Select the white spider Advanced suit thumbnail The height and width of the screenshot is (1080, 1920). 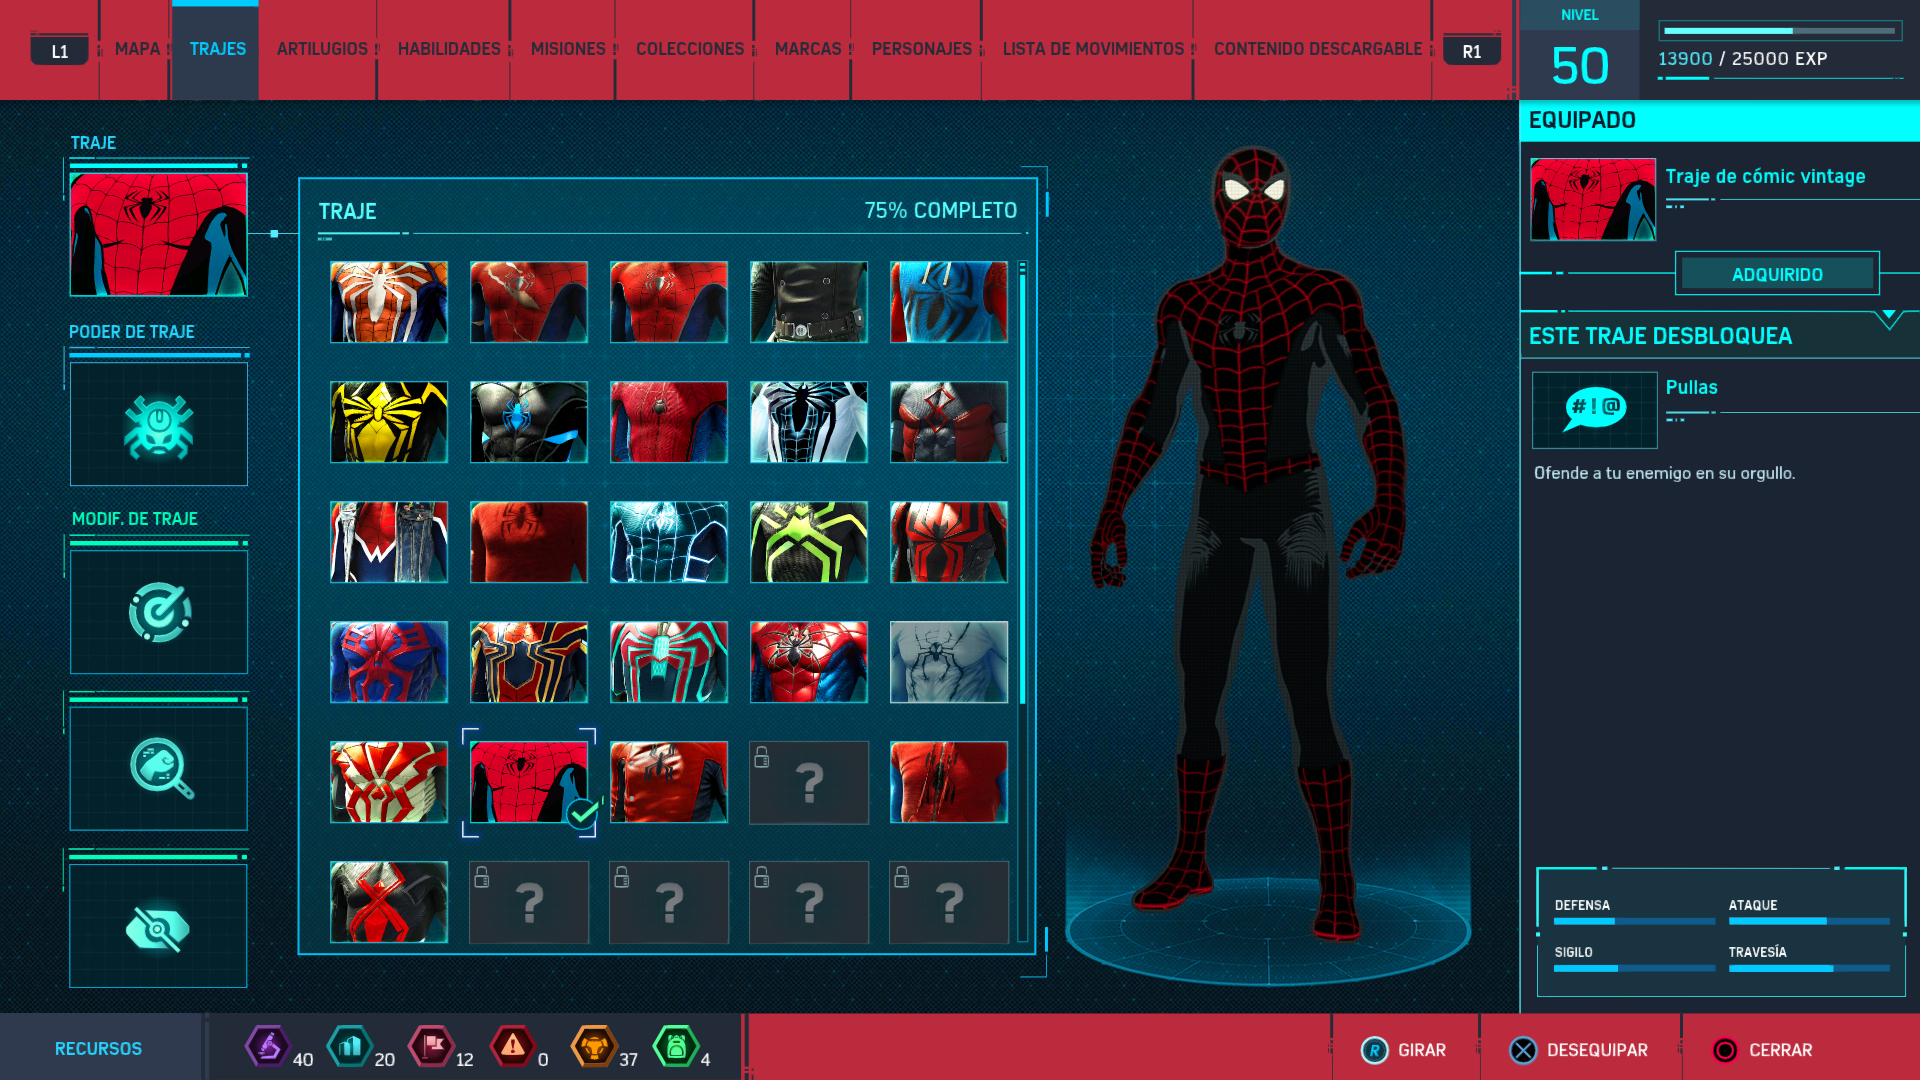point(389,302)
